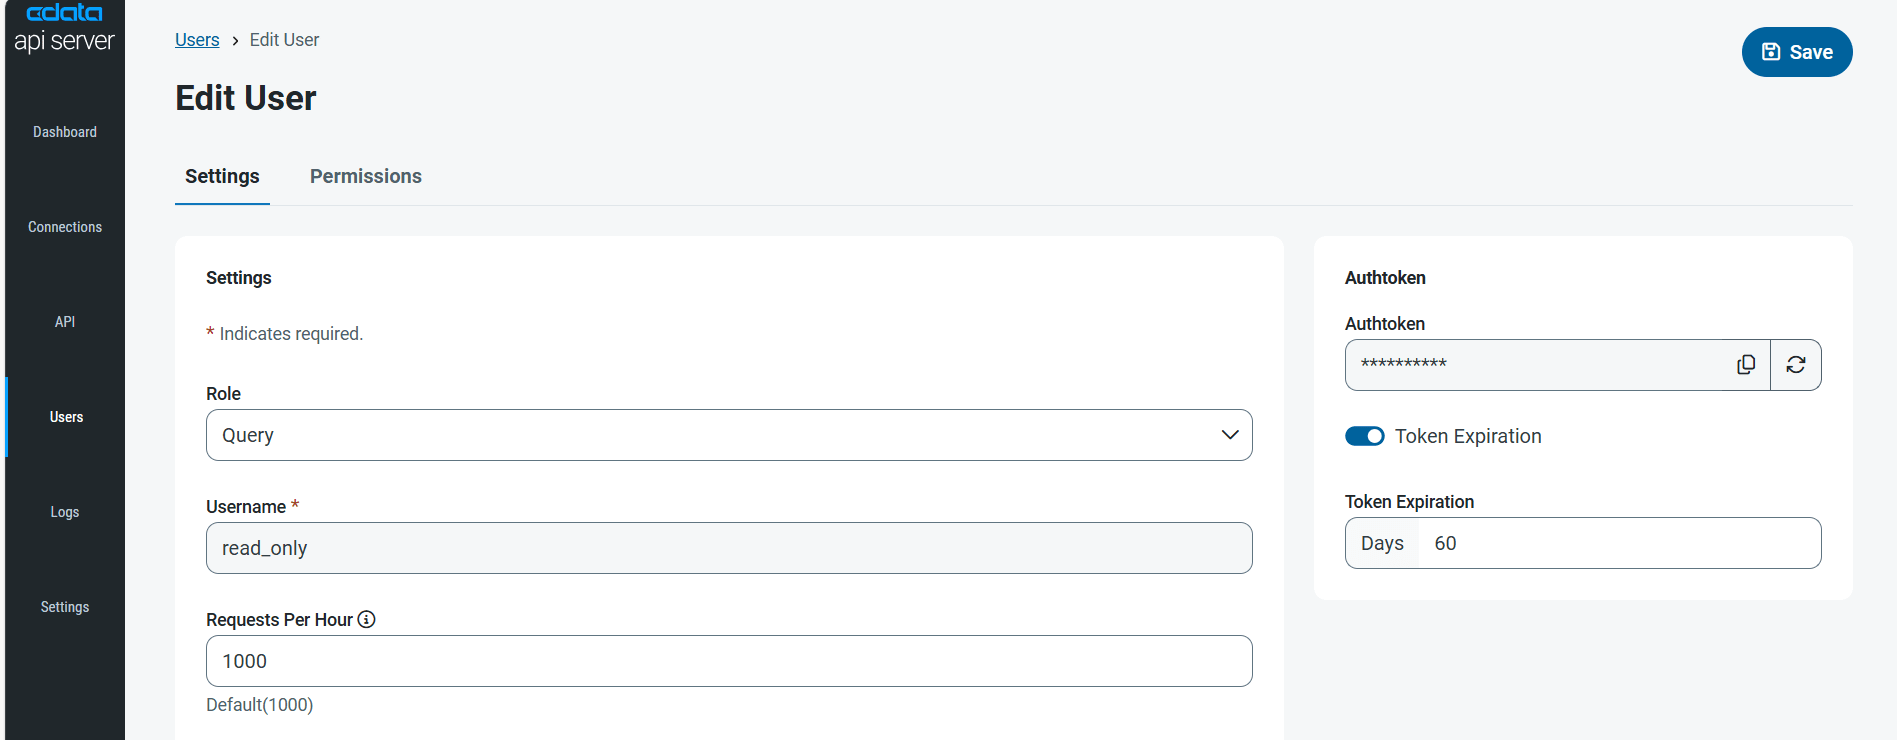Go back to Users via breadcrumb link
This screenshot has width=1897, height=740.
(197, 40)
